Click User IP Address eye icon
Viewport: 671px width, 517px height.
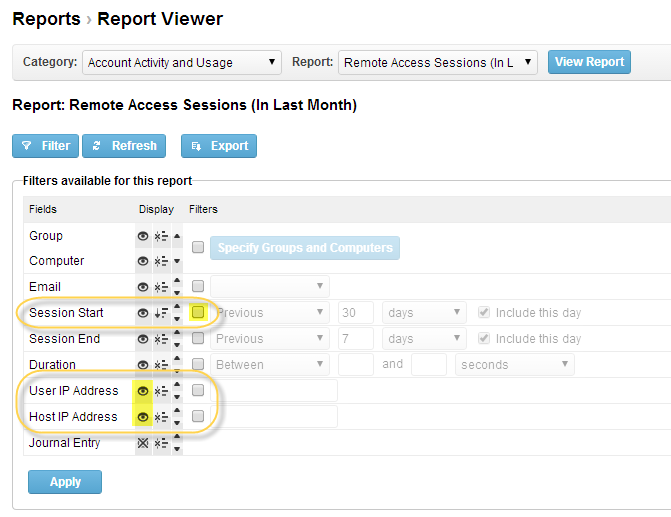click(143, 391)
